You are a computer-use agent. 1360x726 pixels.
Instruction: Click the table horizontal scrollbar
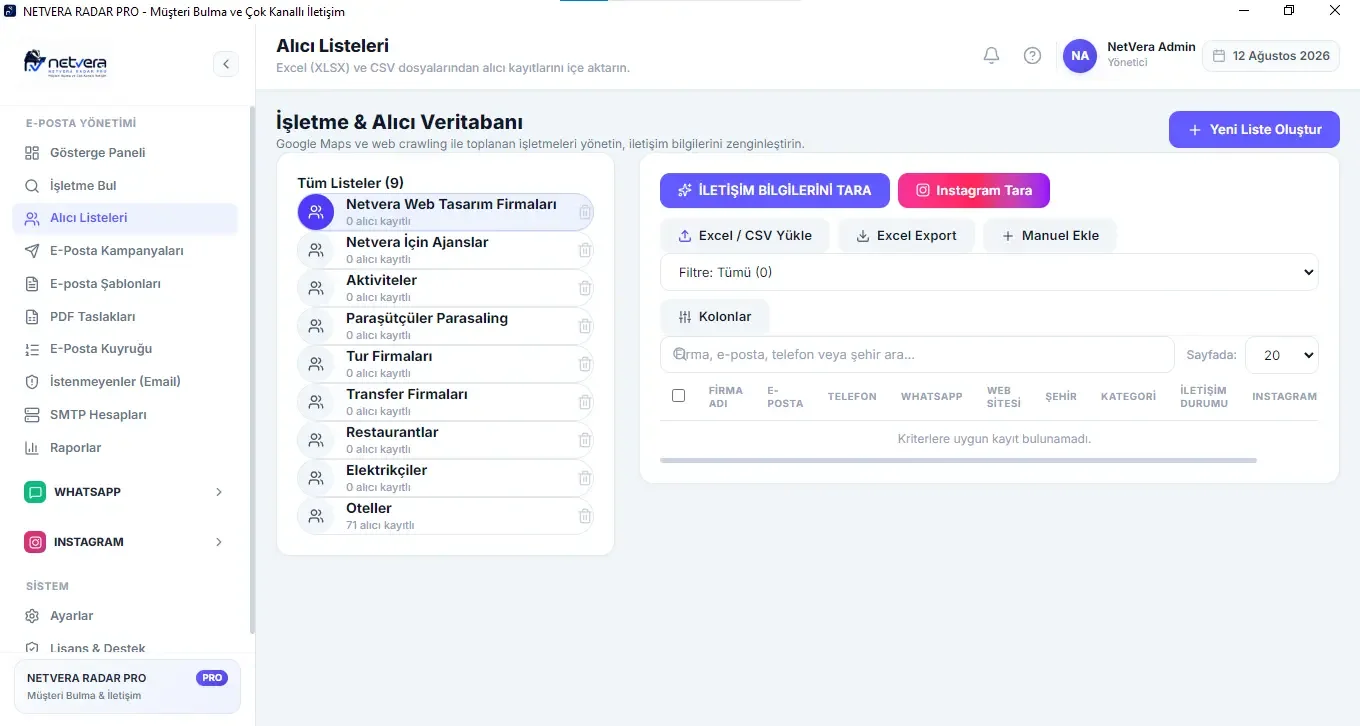(x=958, y=461)
